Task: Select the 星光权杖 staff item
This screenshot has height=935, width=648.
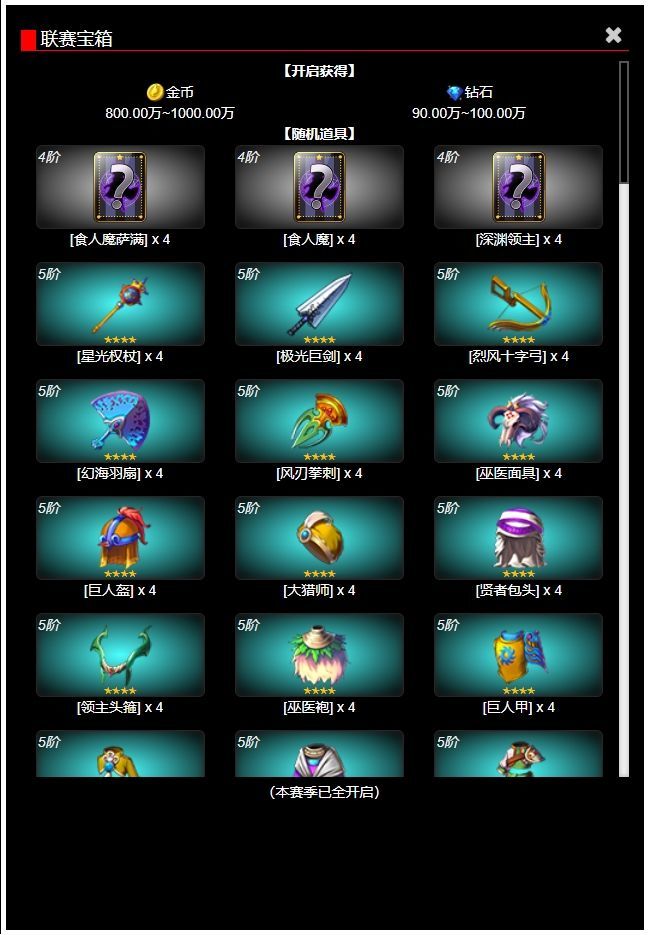Action: pyautogui.click(x=120, y=304)
